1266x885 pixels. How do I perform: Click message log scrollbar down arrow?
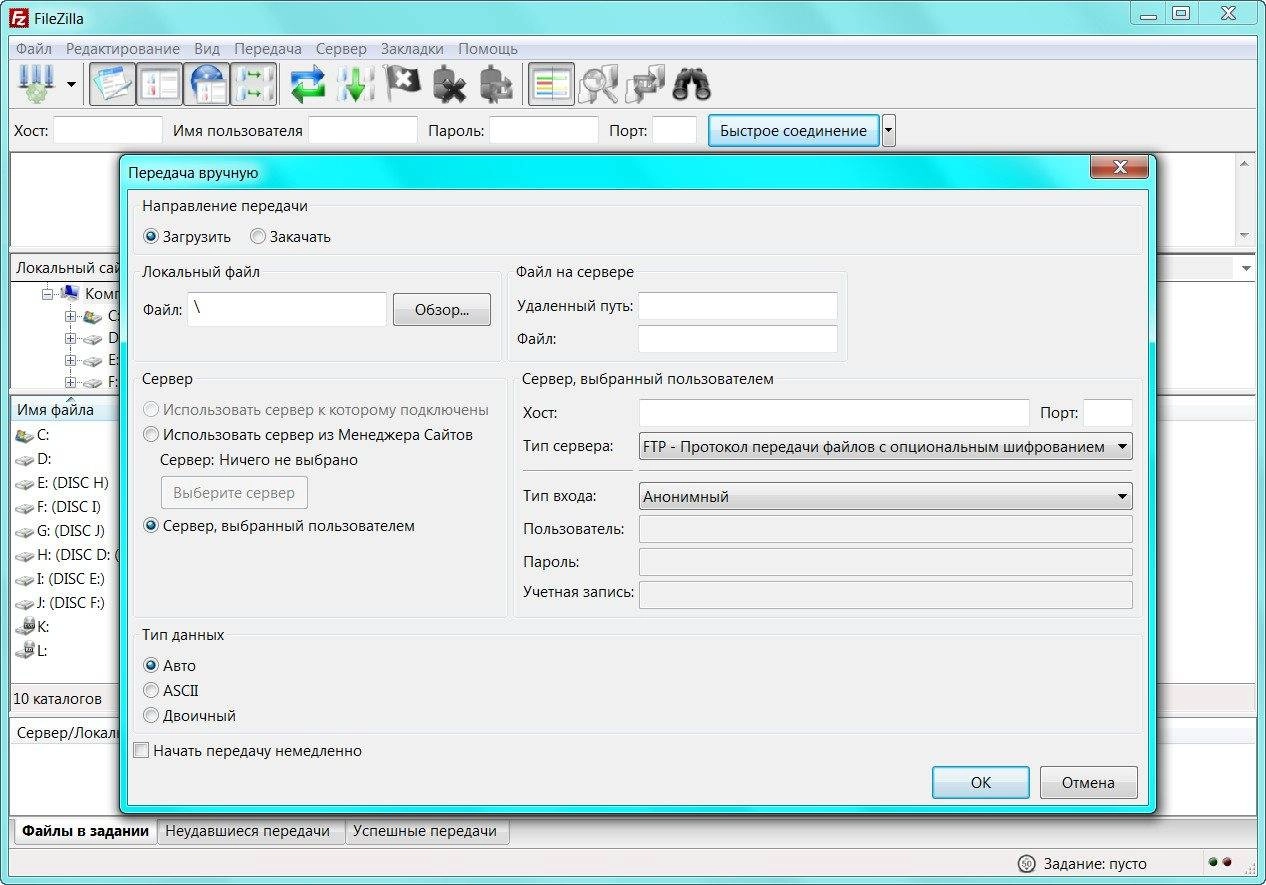click(x=1245, y=235)
